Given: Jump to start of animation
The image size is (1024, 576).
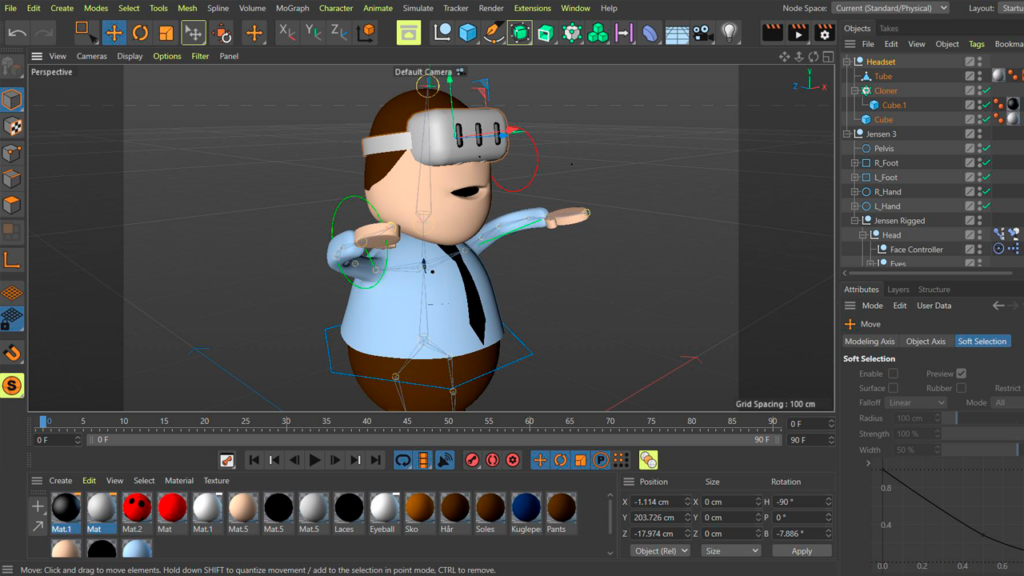Looking at the screenshot, I should (253, 460).
